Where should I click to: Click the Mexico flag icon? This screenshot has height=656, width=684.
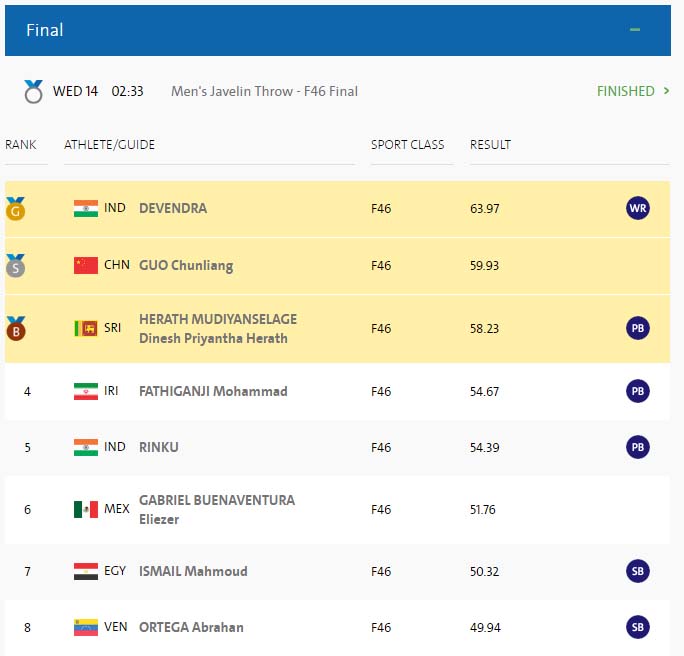86,509
